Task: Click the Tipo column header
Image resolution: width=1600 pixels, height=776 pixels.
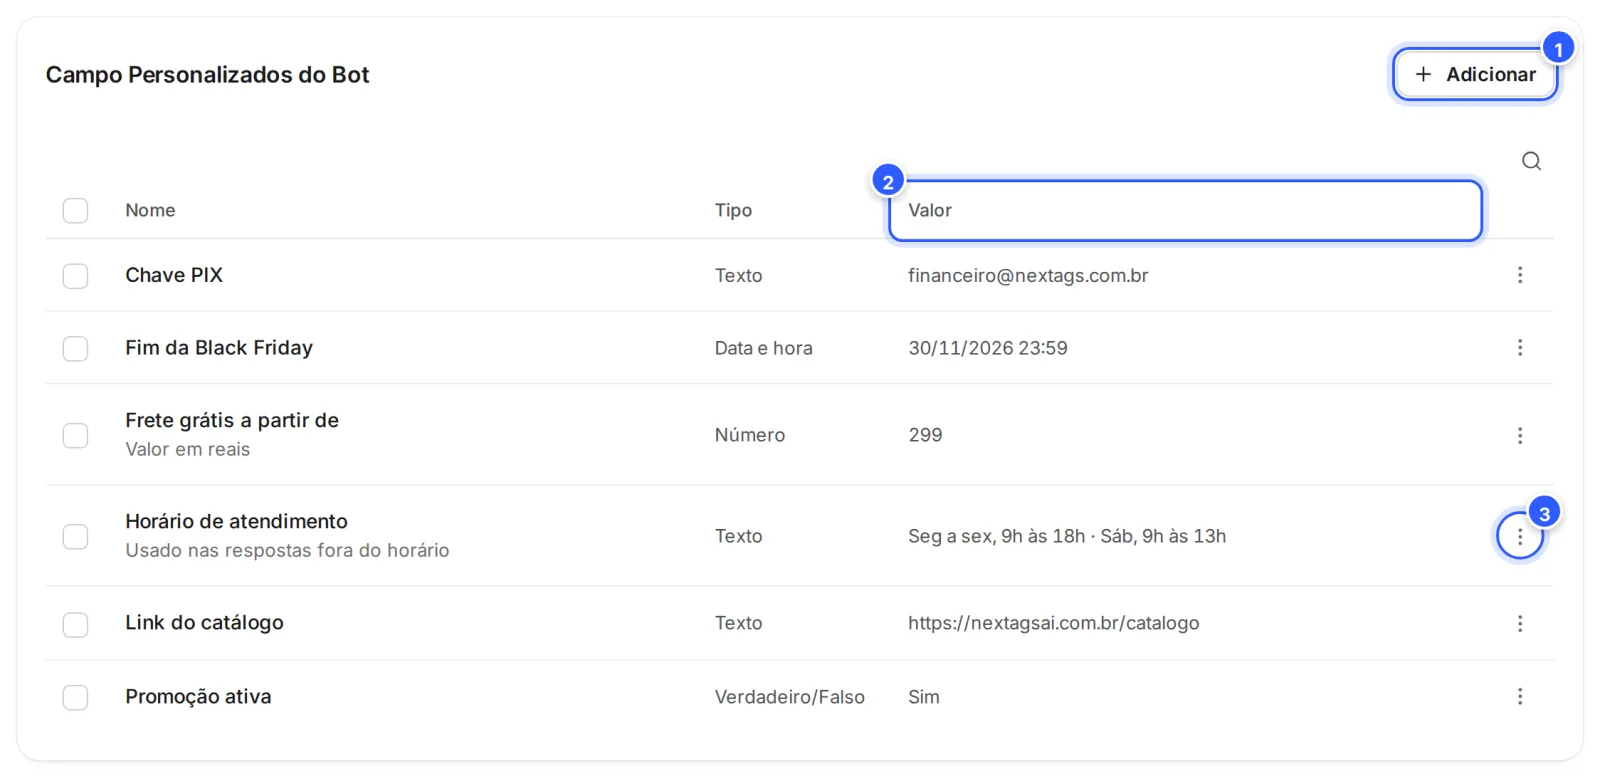Action: pos(733,210)
